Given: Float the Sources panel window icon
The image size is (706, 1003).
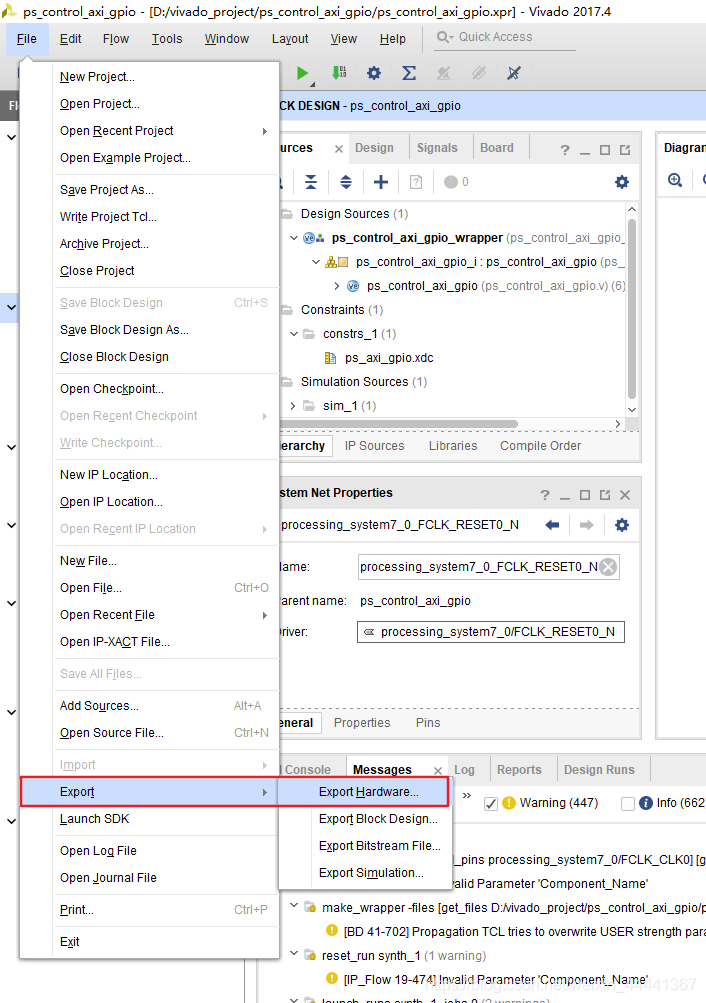Looking at the screenshot, I should (x=625, y=150).
